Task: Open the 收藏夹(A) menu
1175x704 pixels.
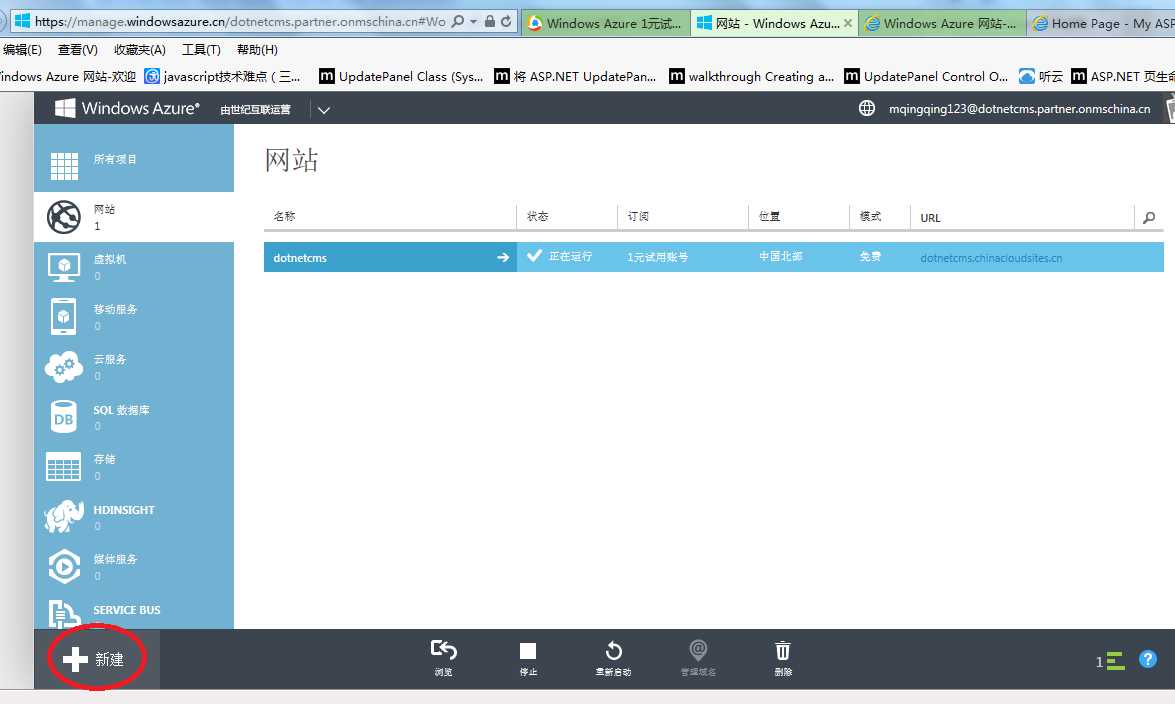Action: 139,49
